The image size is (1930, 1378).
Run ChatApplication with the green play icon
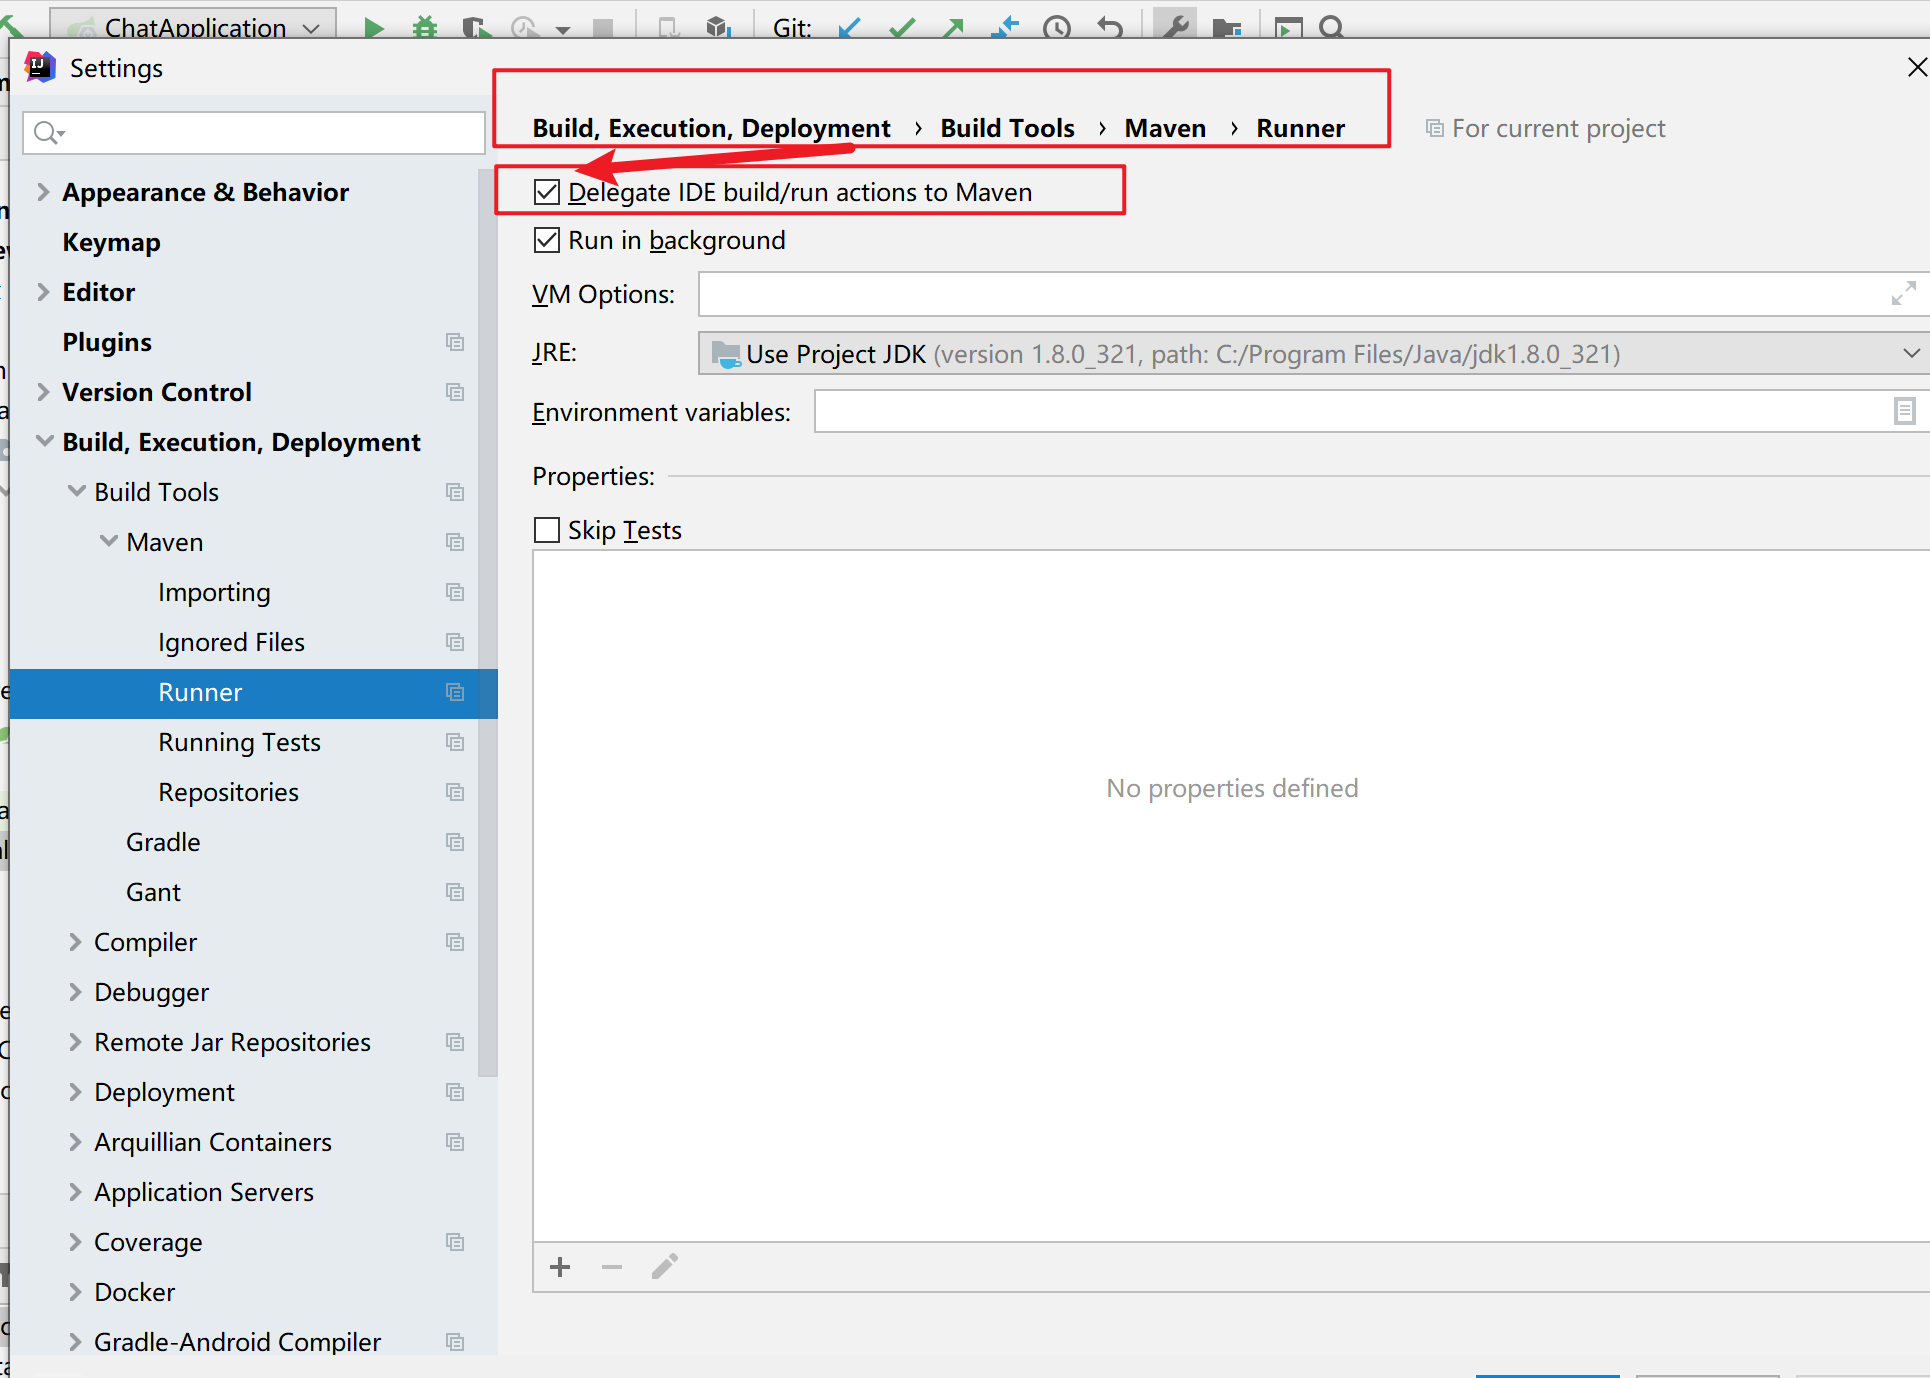(374, 27)
